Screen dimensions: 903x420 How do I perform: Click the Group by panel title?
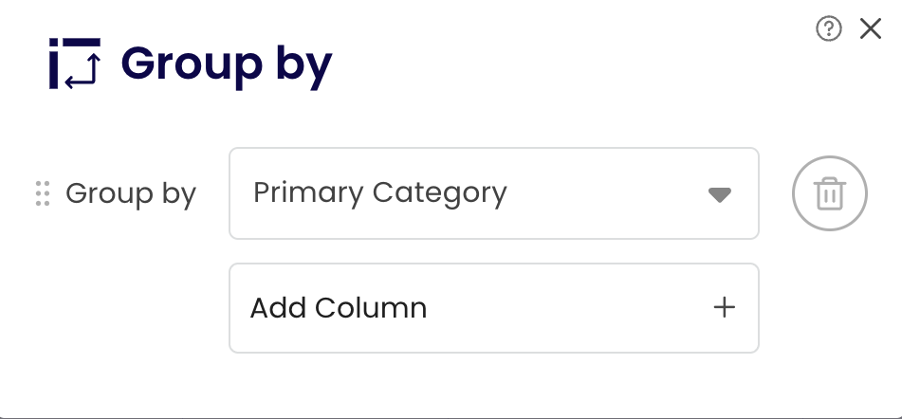pyautogui.click(x=226, y=64)
